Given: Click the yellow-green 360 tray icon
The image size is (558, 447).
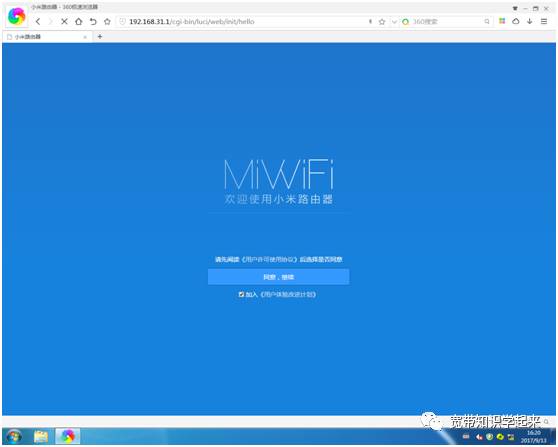Looking at the screenshot, I should click(x=500, y=437).
